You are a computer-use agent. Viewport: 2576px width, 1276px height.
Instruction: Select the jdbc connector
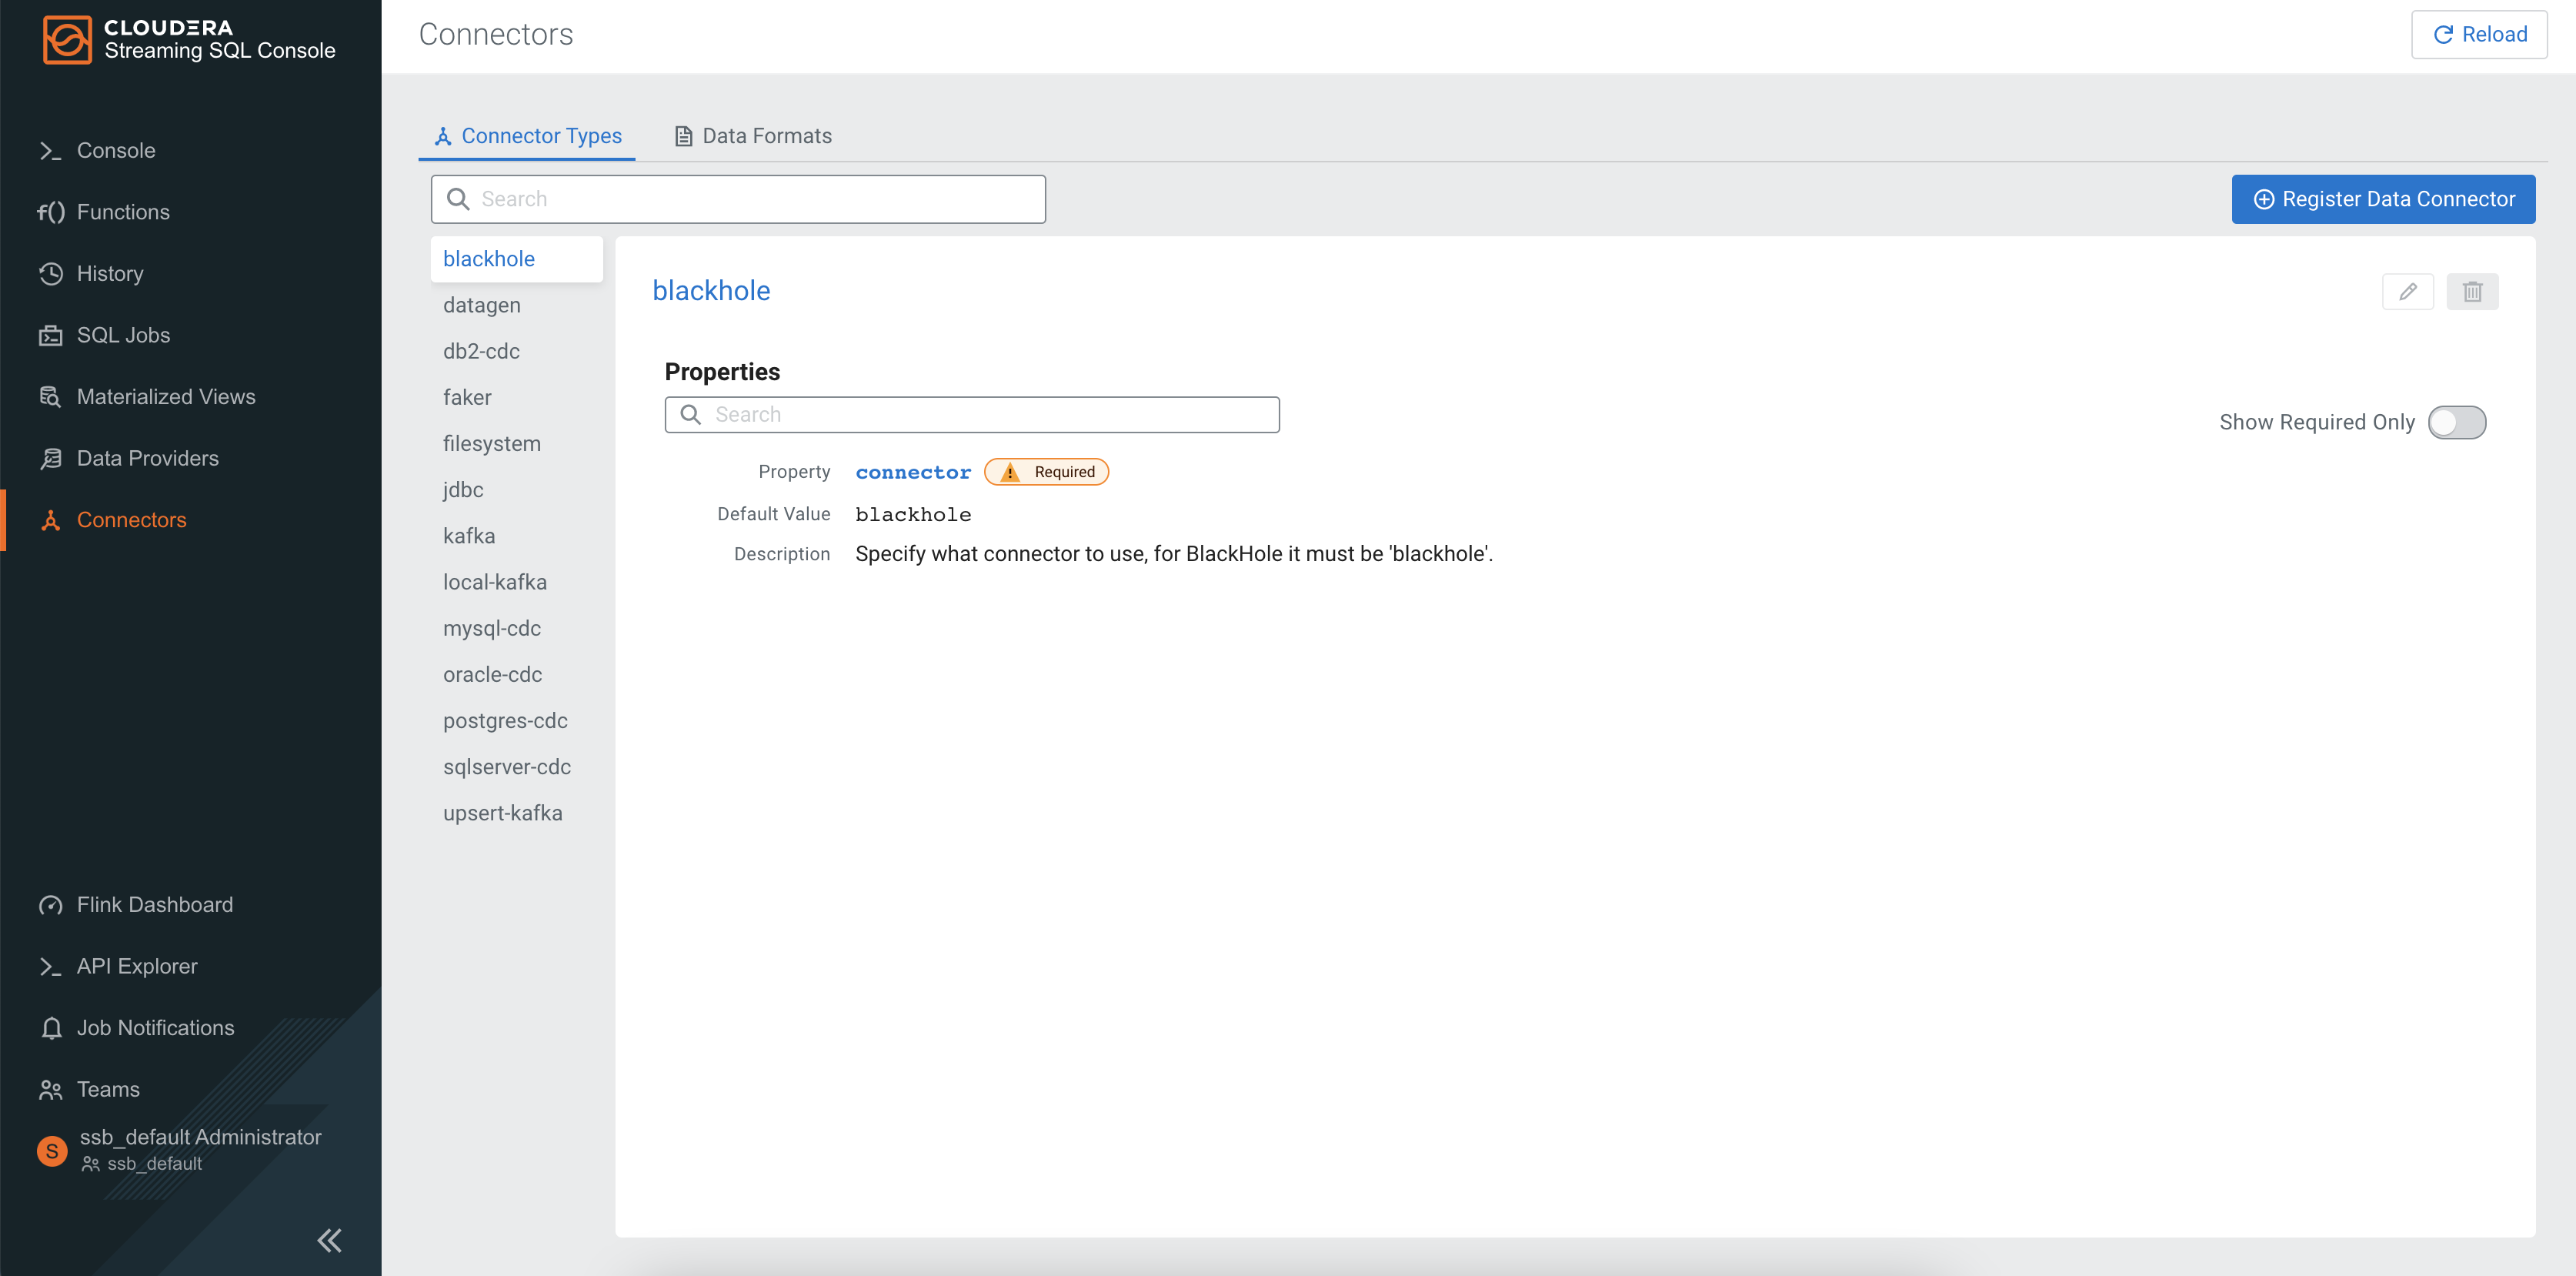coord(516,490)
